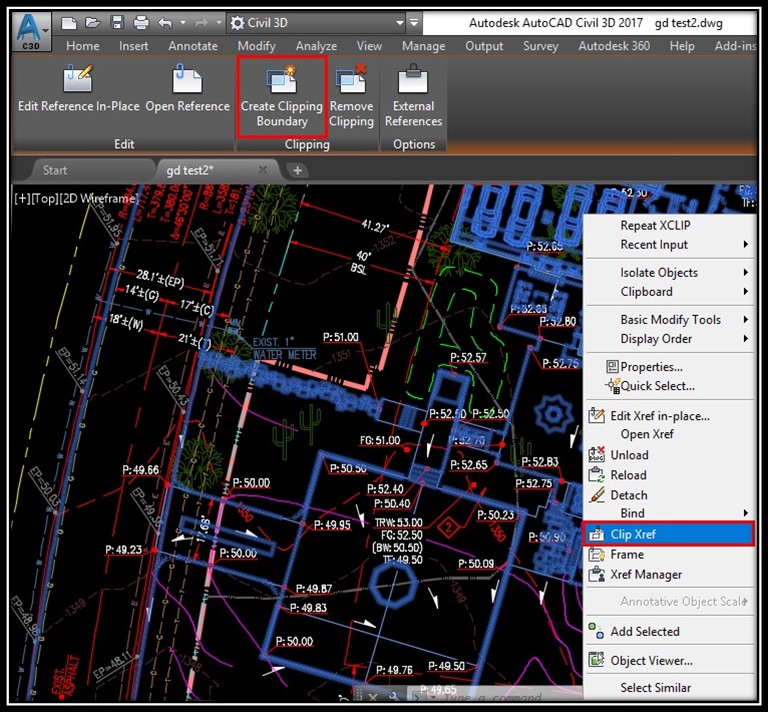Screen dimensions: 768x712
Task: Redo the last undone action
Action: tap(201, 23)
